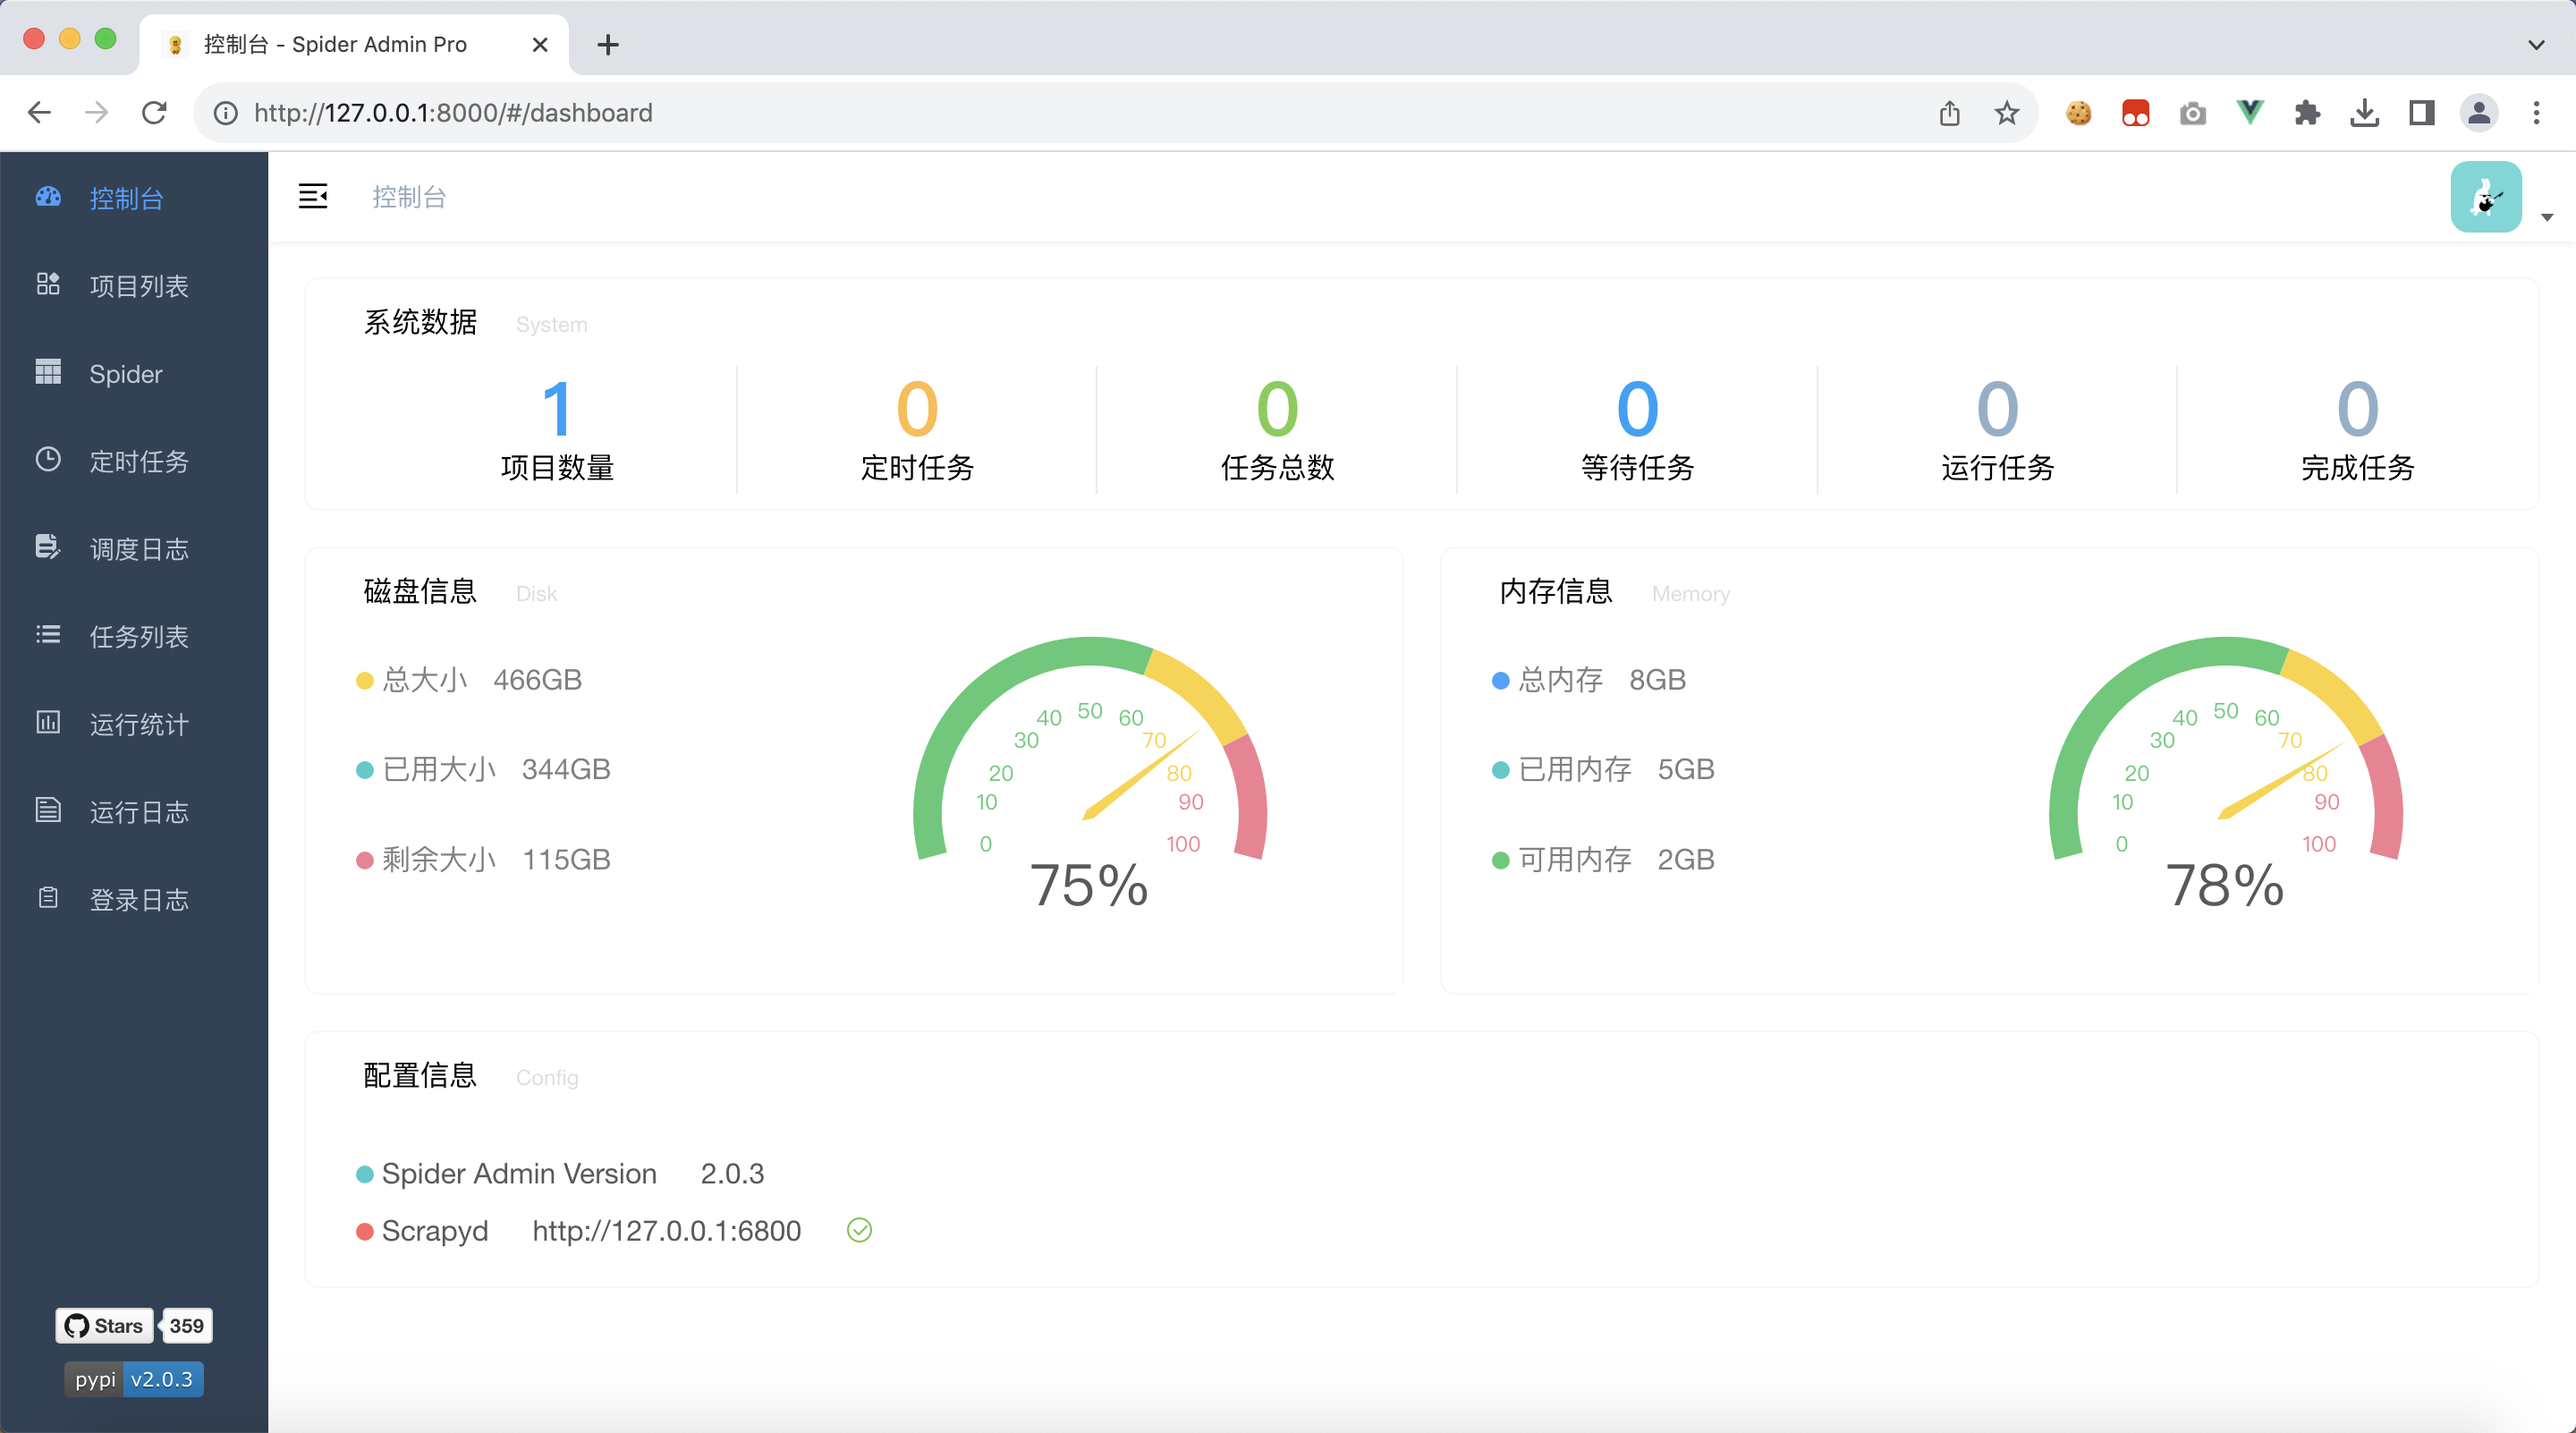Click the cookie extension icon
The height and width of the screenshot is (1433, 2576).
(x=2078, y=113)
